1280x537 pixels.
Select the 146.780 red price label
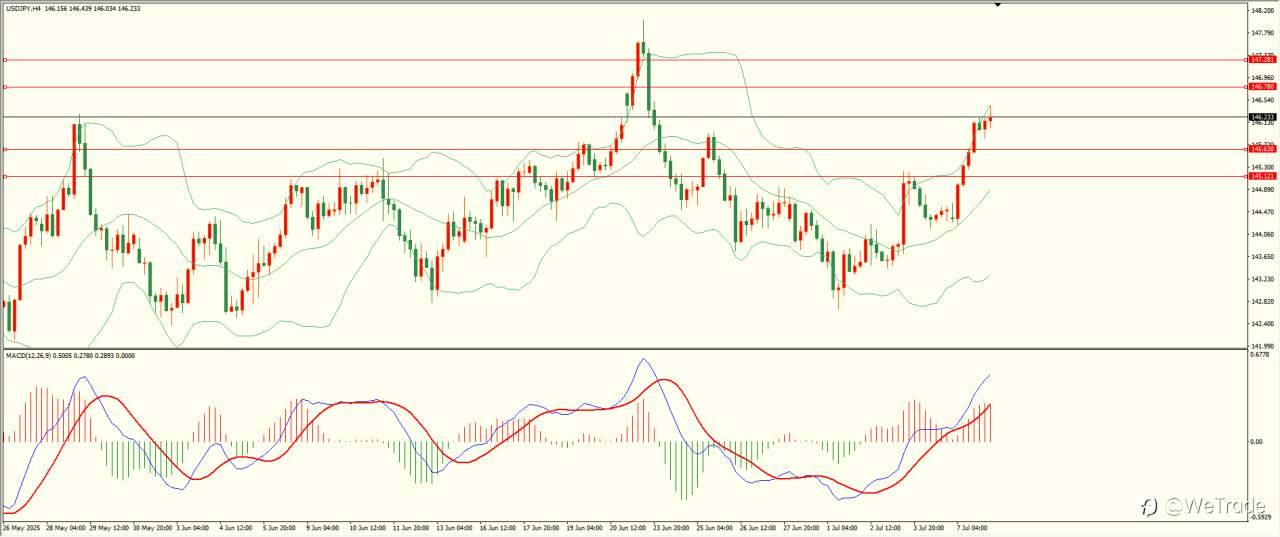pyautogui.click(x=1261, y=87)
